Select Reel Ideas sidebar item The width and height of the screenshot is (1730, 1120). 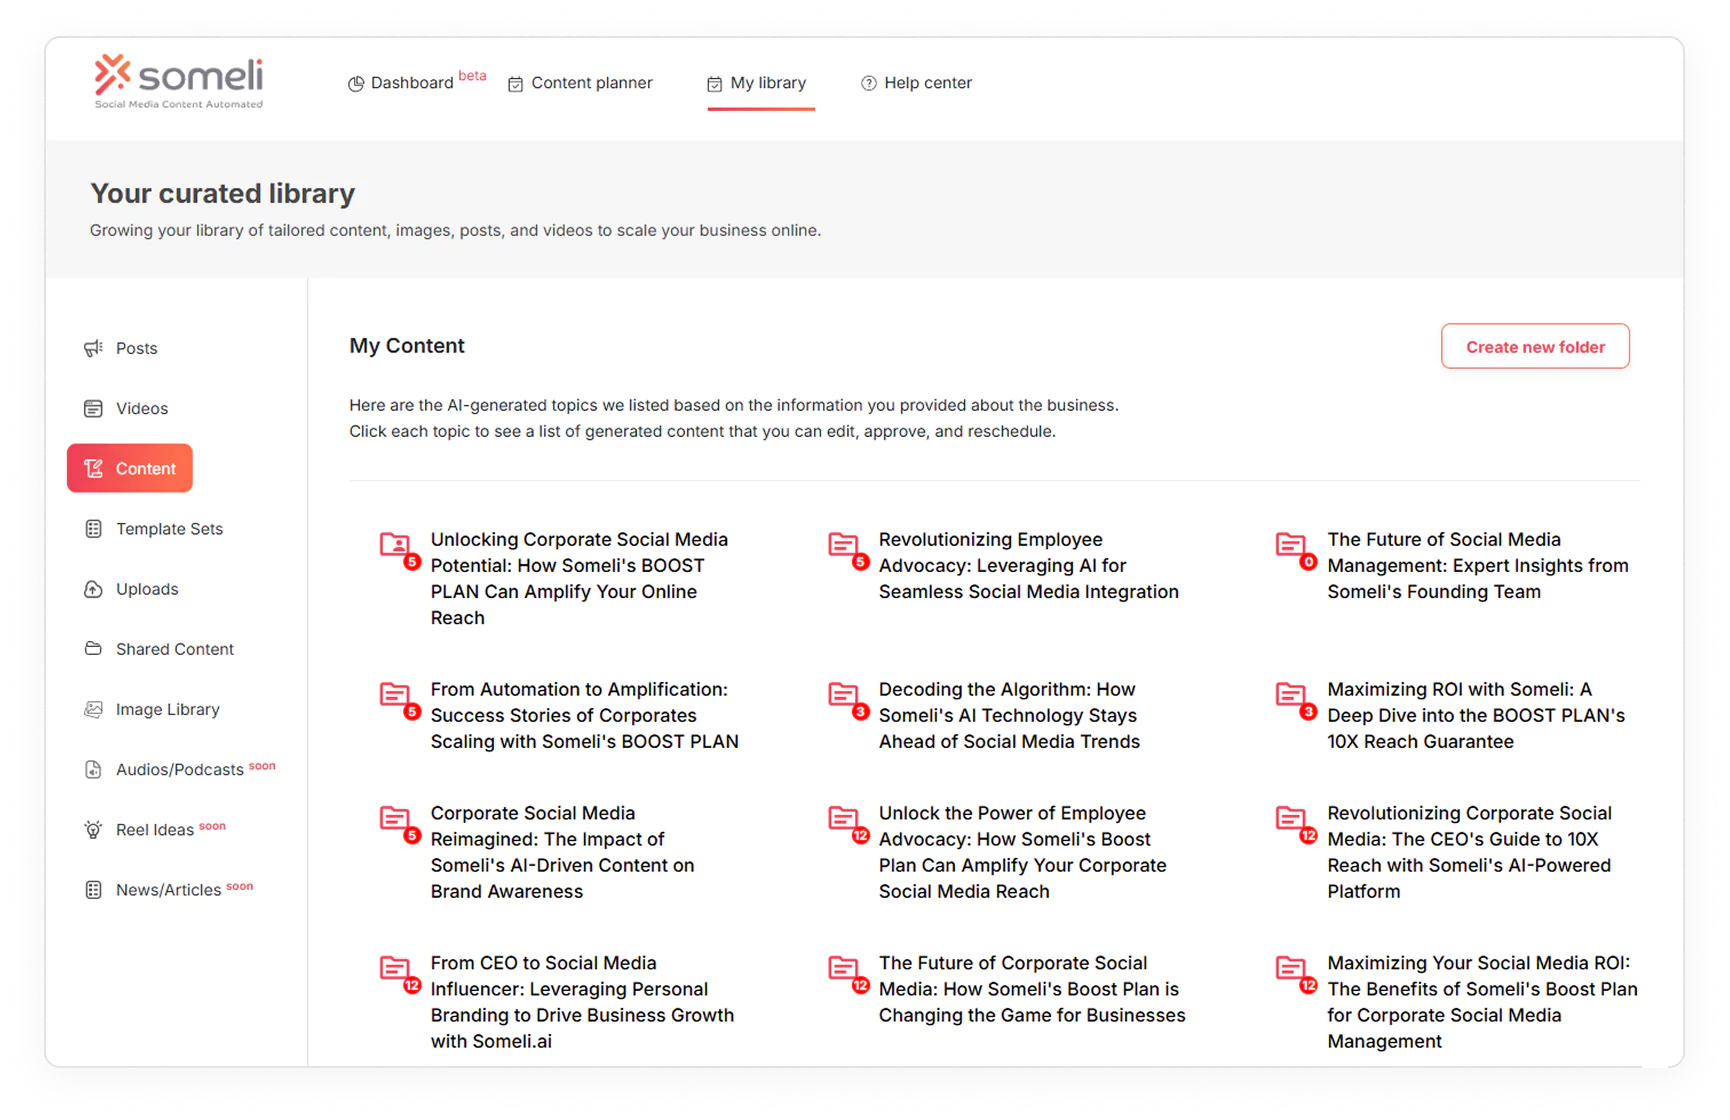tap(155, 830)
